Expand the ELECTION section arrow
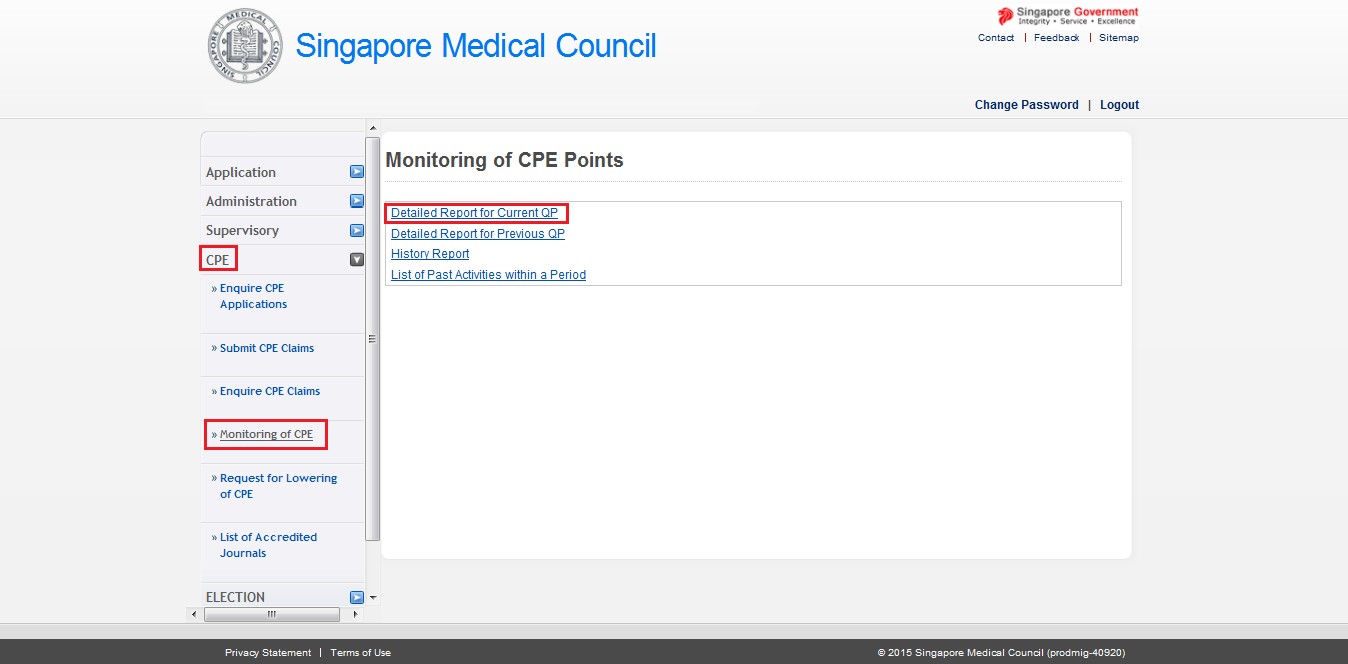This screenshot has height=664, width=1348. click(357, 597)
